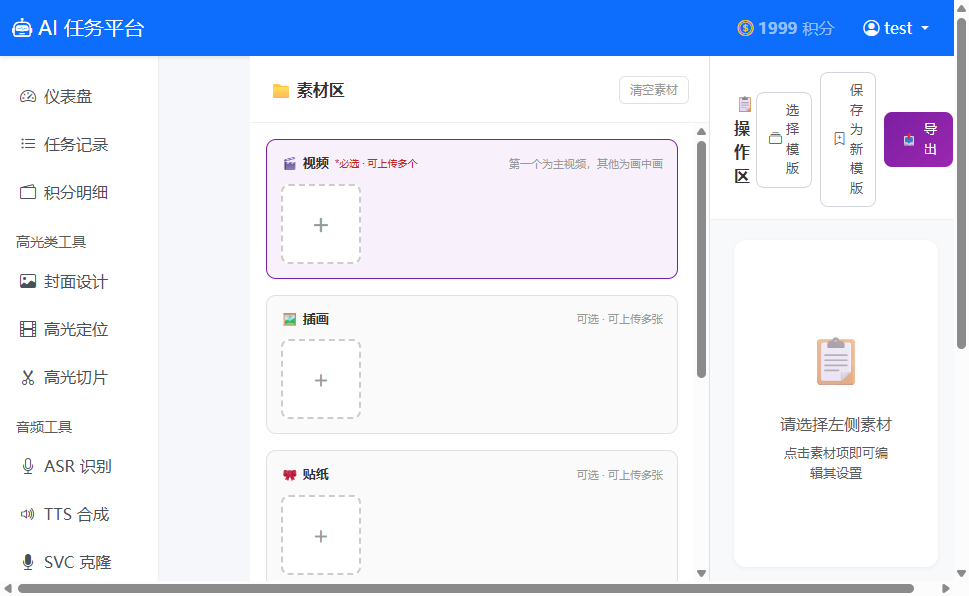Add an illustration via the 插画 plus box
Screen dimensions: 969x596
[321, 380]
